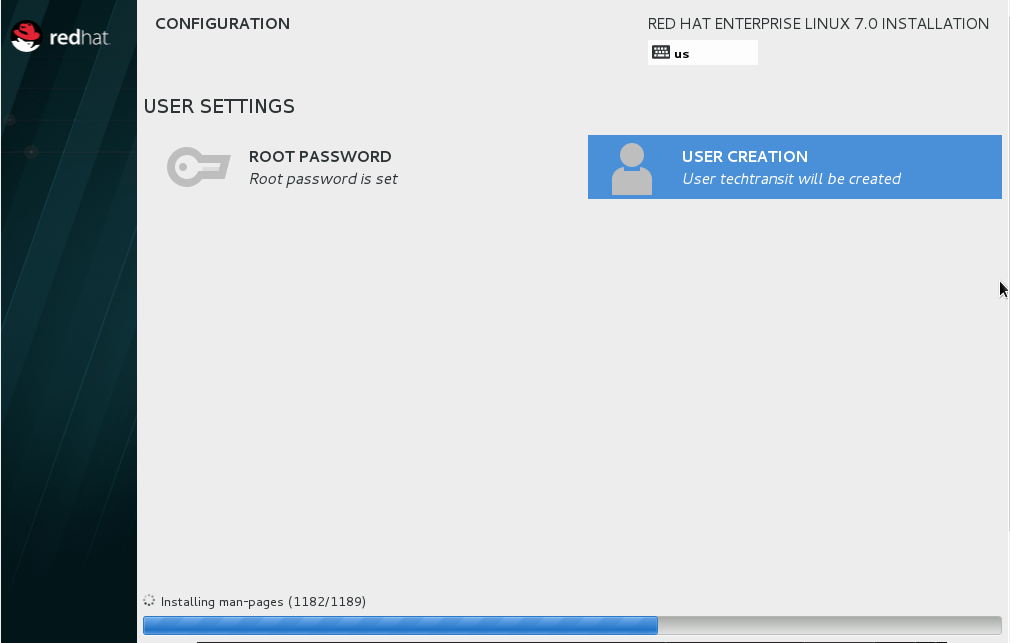Click the keyboard layout icon
Image resolution: width=1010 pixels, height=643 pixels.
[x=661, y=52]
